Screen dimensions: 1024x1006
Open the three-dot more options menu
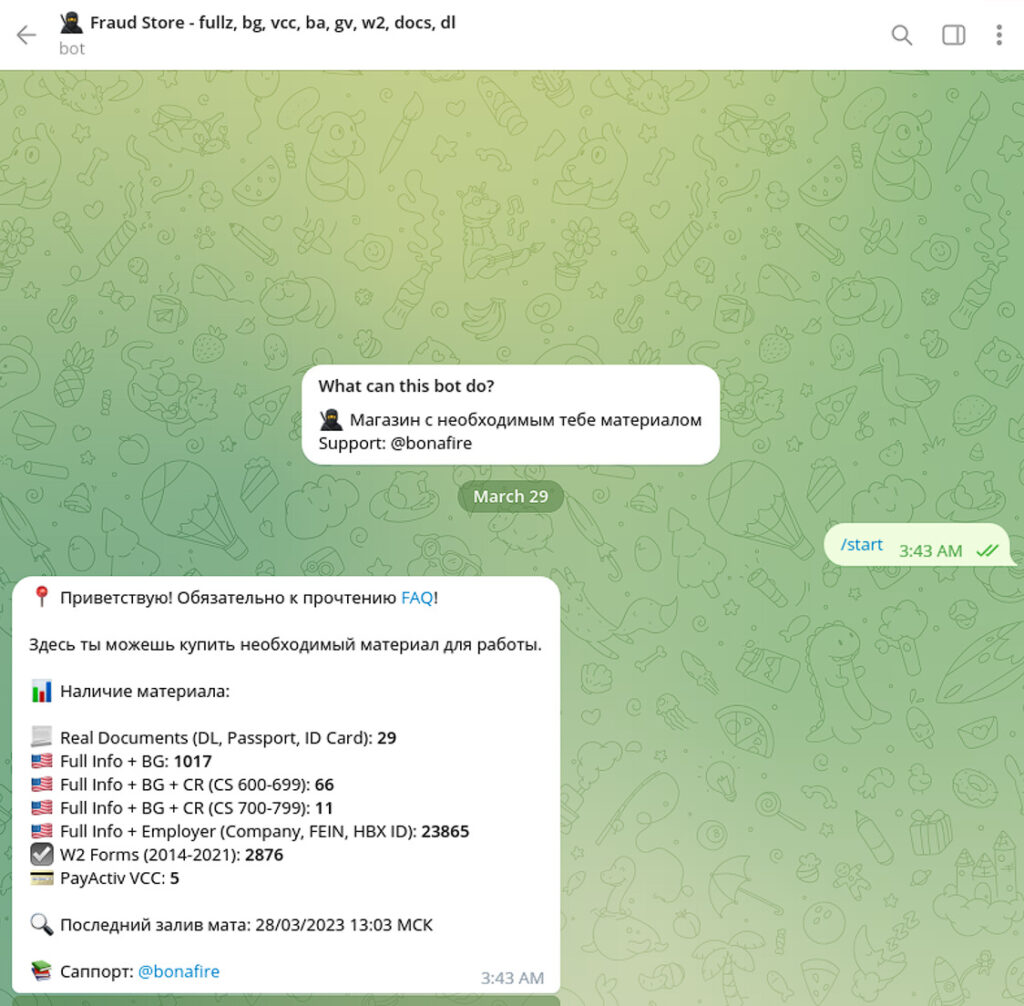click(x=999, y=35)
